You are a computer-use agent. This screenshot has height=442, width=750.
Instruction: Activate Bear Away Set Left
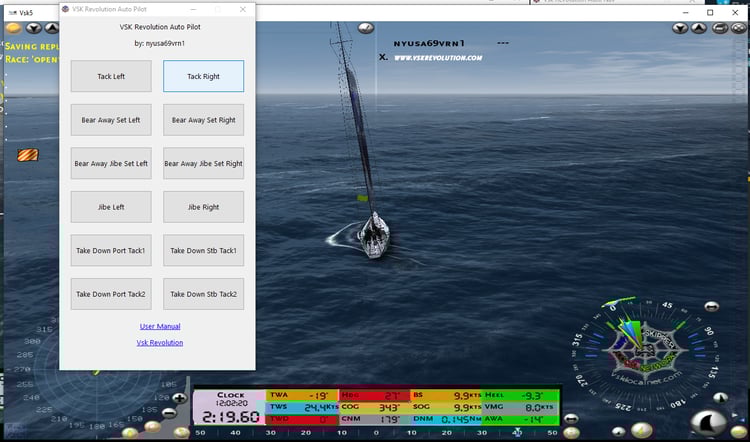click(x=111, y=120)
